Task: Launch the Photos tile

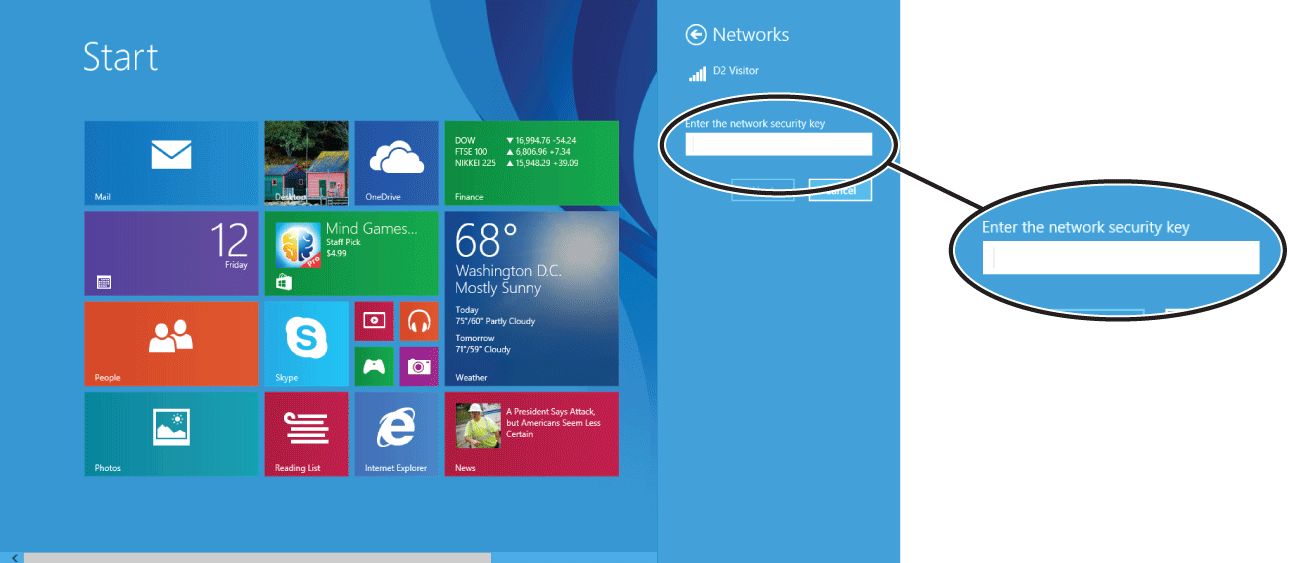Action: click(x=171, y=433)
